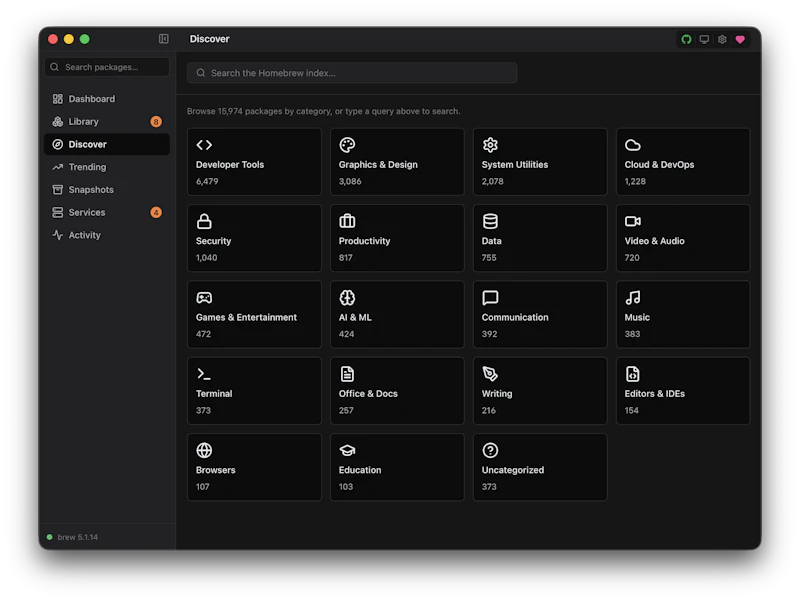The width and height of the screenshot is (800, 601).
Task: Click the AI & ML brain icon
Action: click(x=347, y=297)
